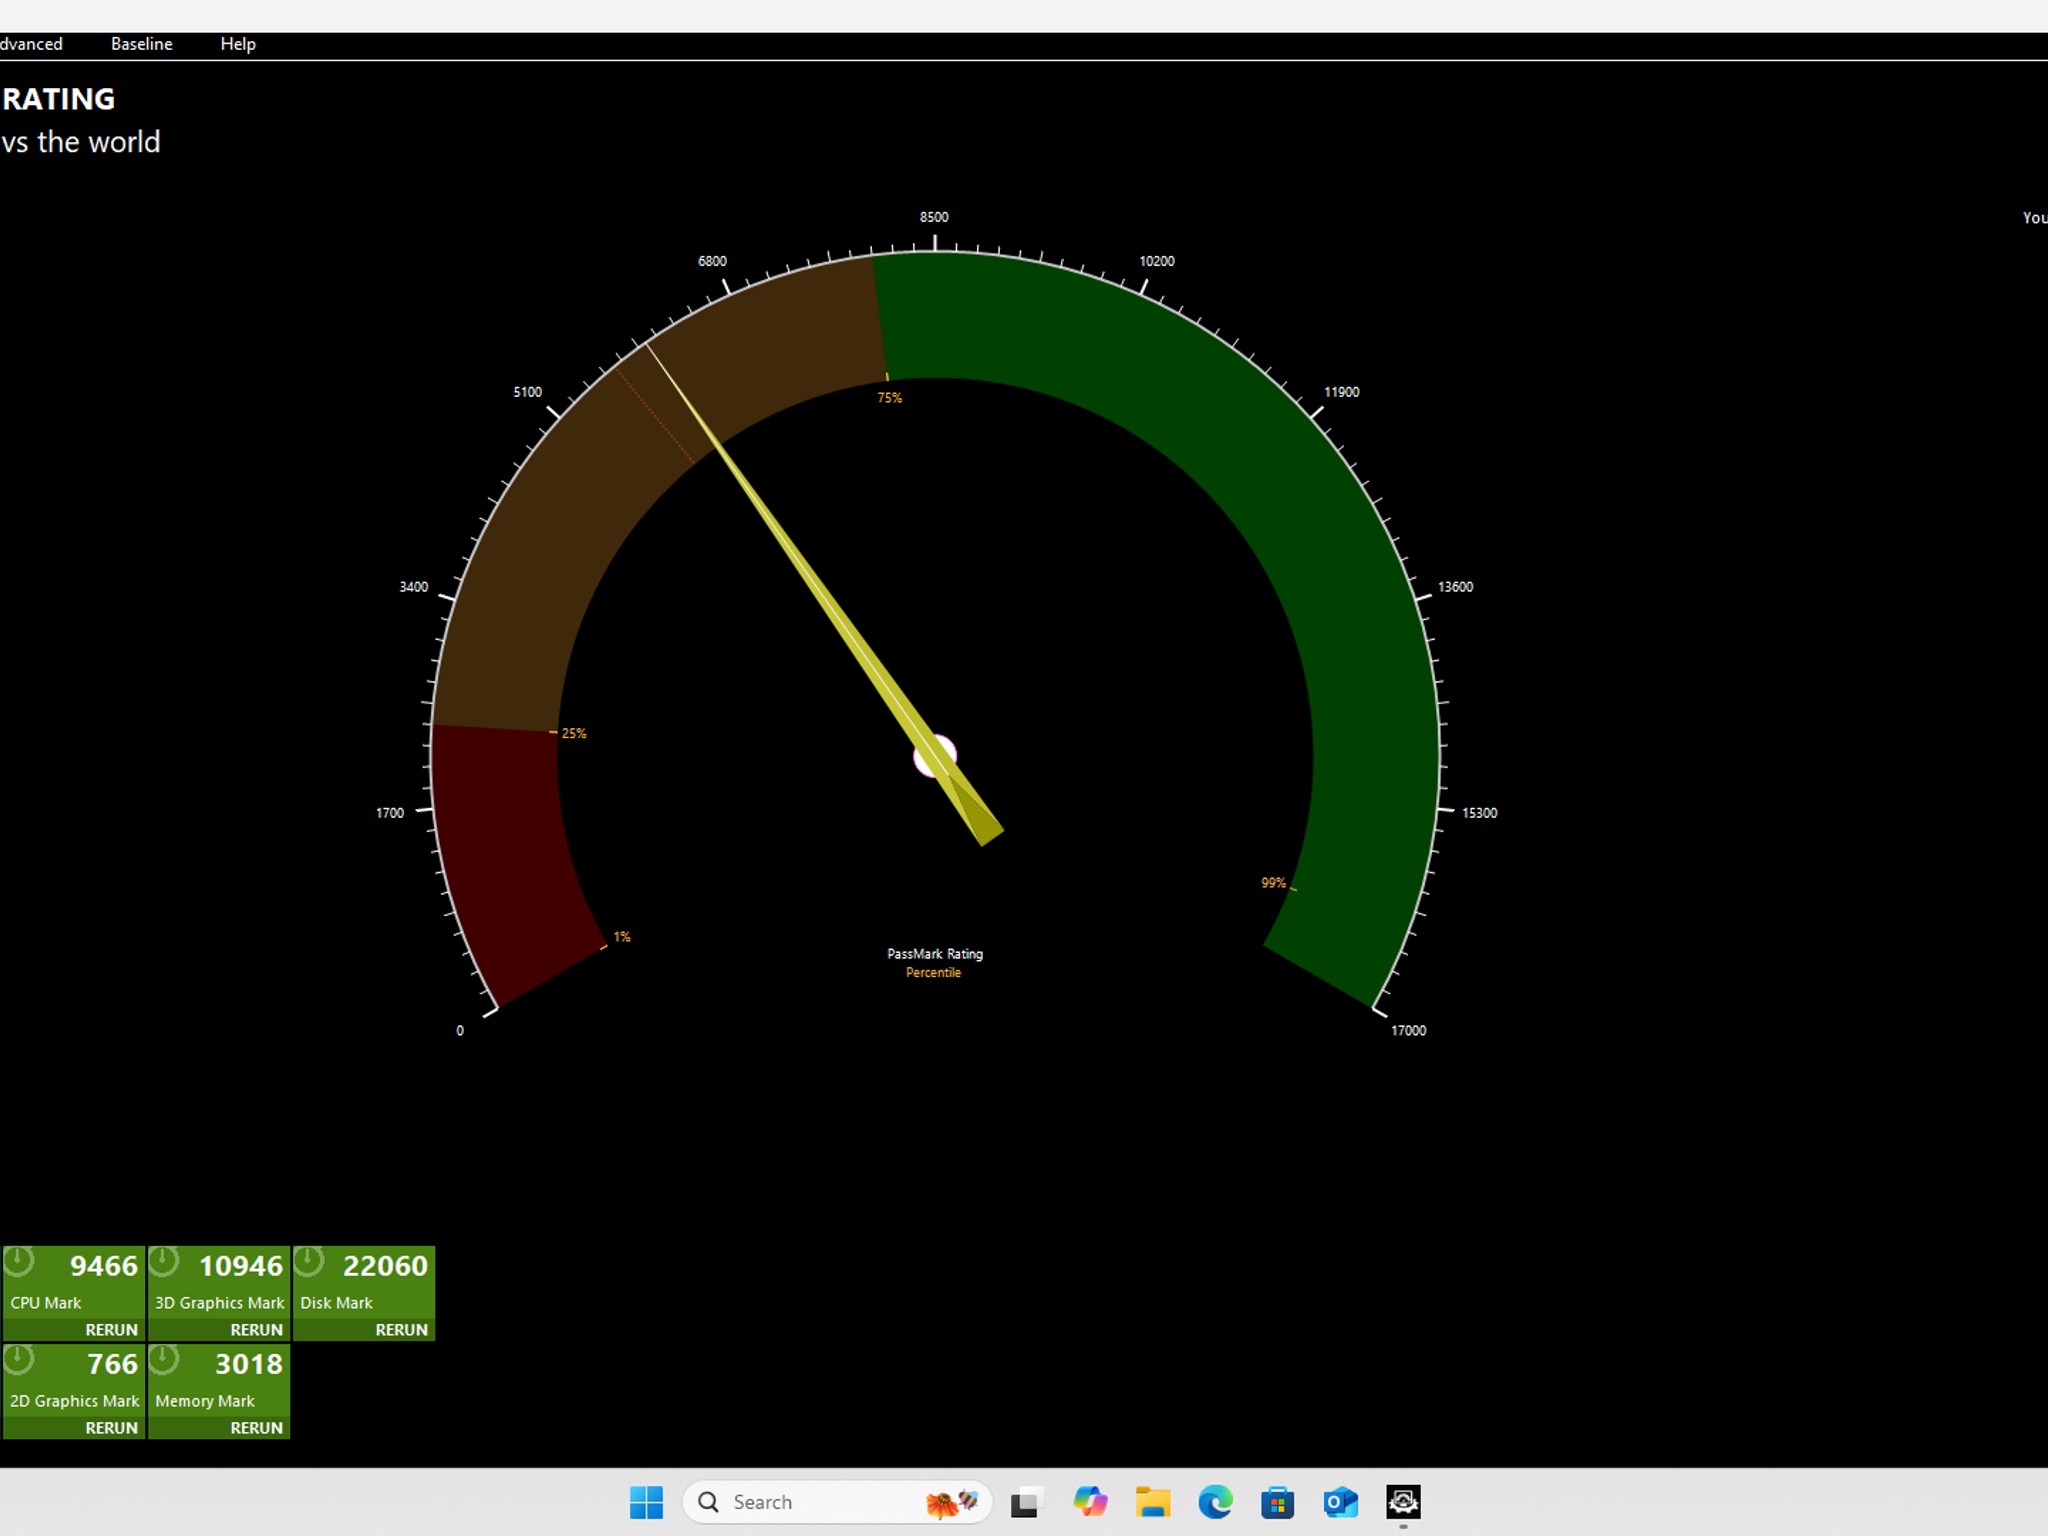Open File Explorer from the taskbar
This screenshot has height=1536, width=2048.
point(1153,1502)
